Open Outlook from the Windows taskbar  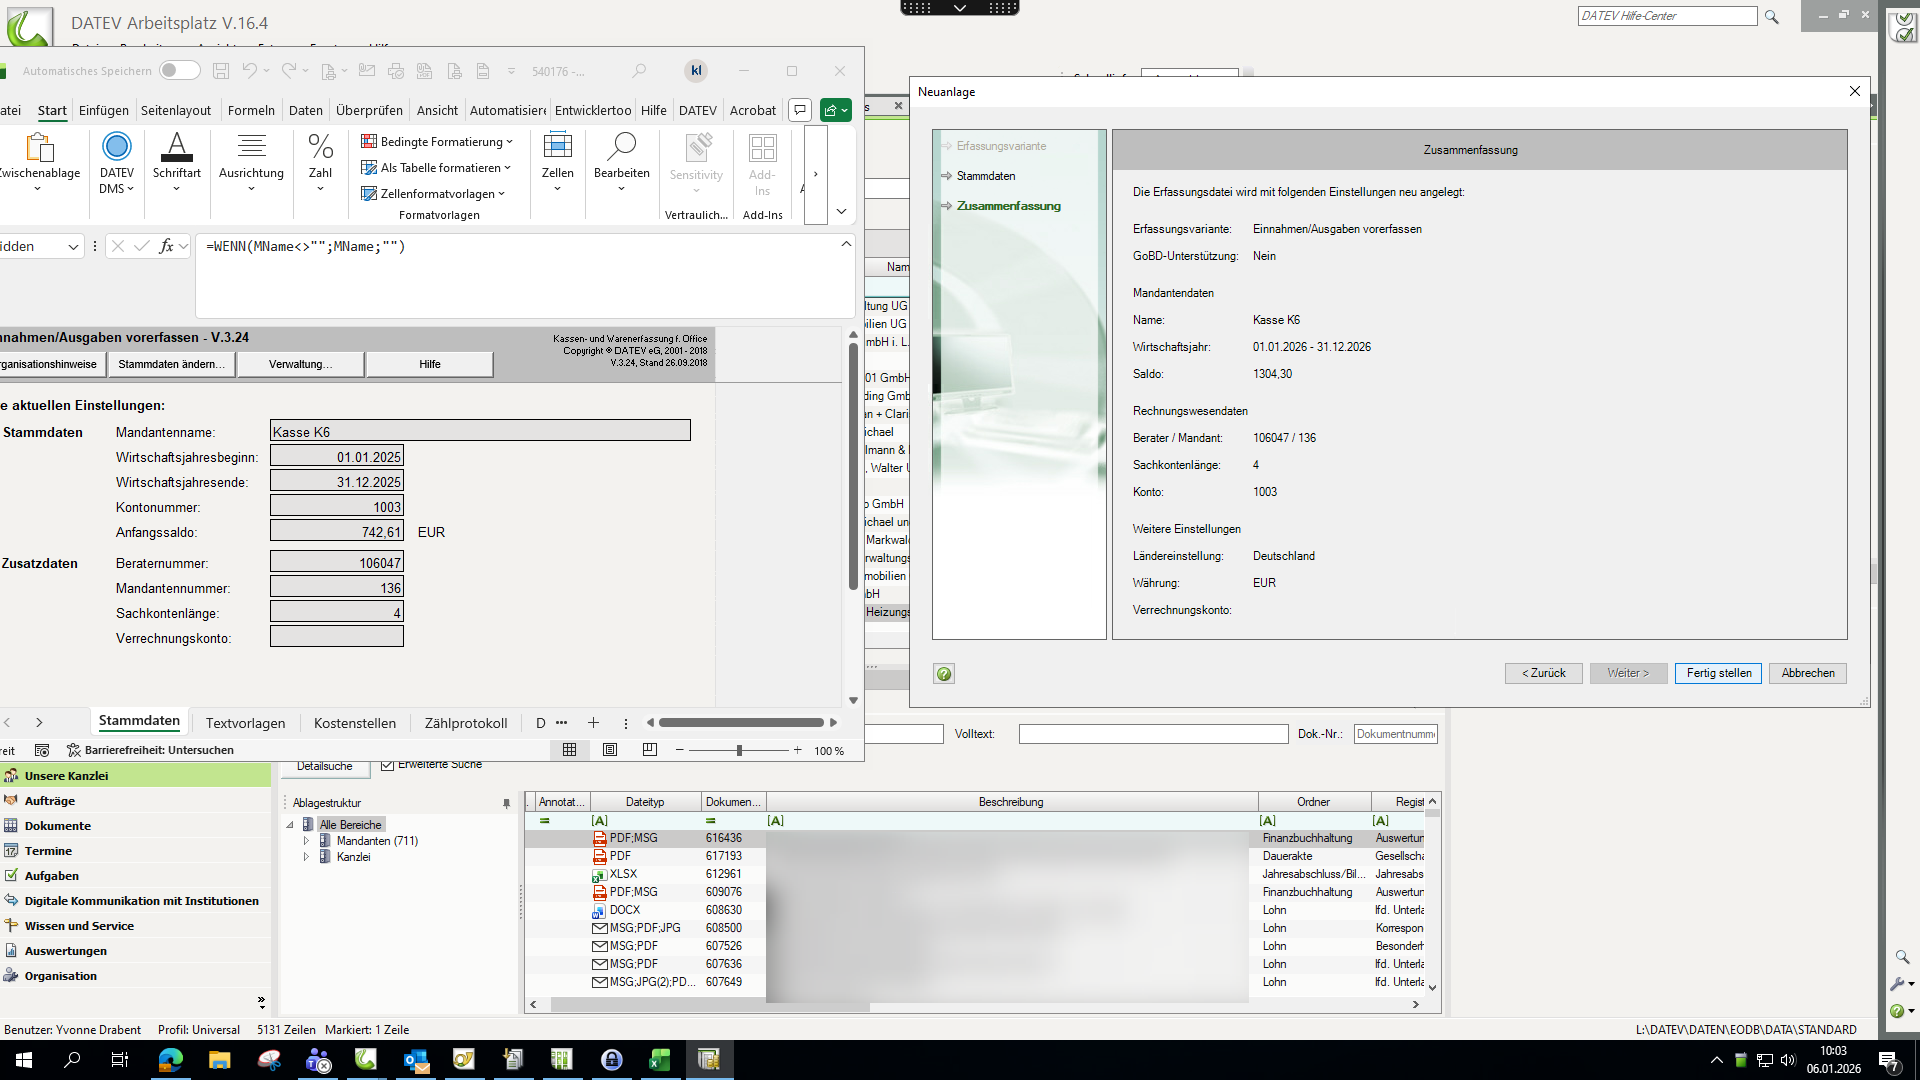click(x=415, y=1060)
